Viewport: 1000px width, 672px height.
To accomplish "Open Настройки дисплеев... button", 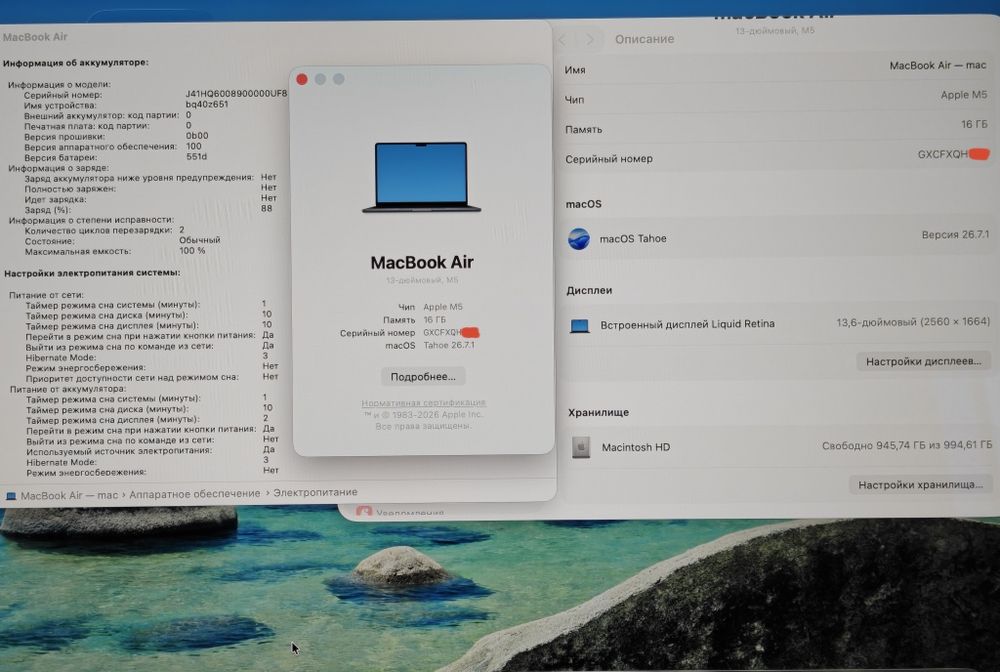I will pos(923,362).
